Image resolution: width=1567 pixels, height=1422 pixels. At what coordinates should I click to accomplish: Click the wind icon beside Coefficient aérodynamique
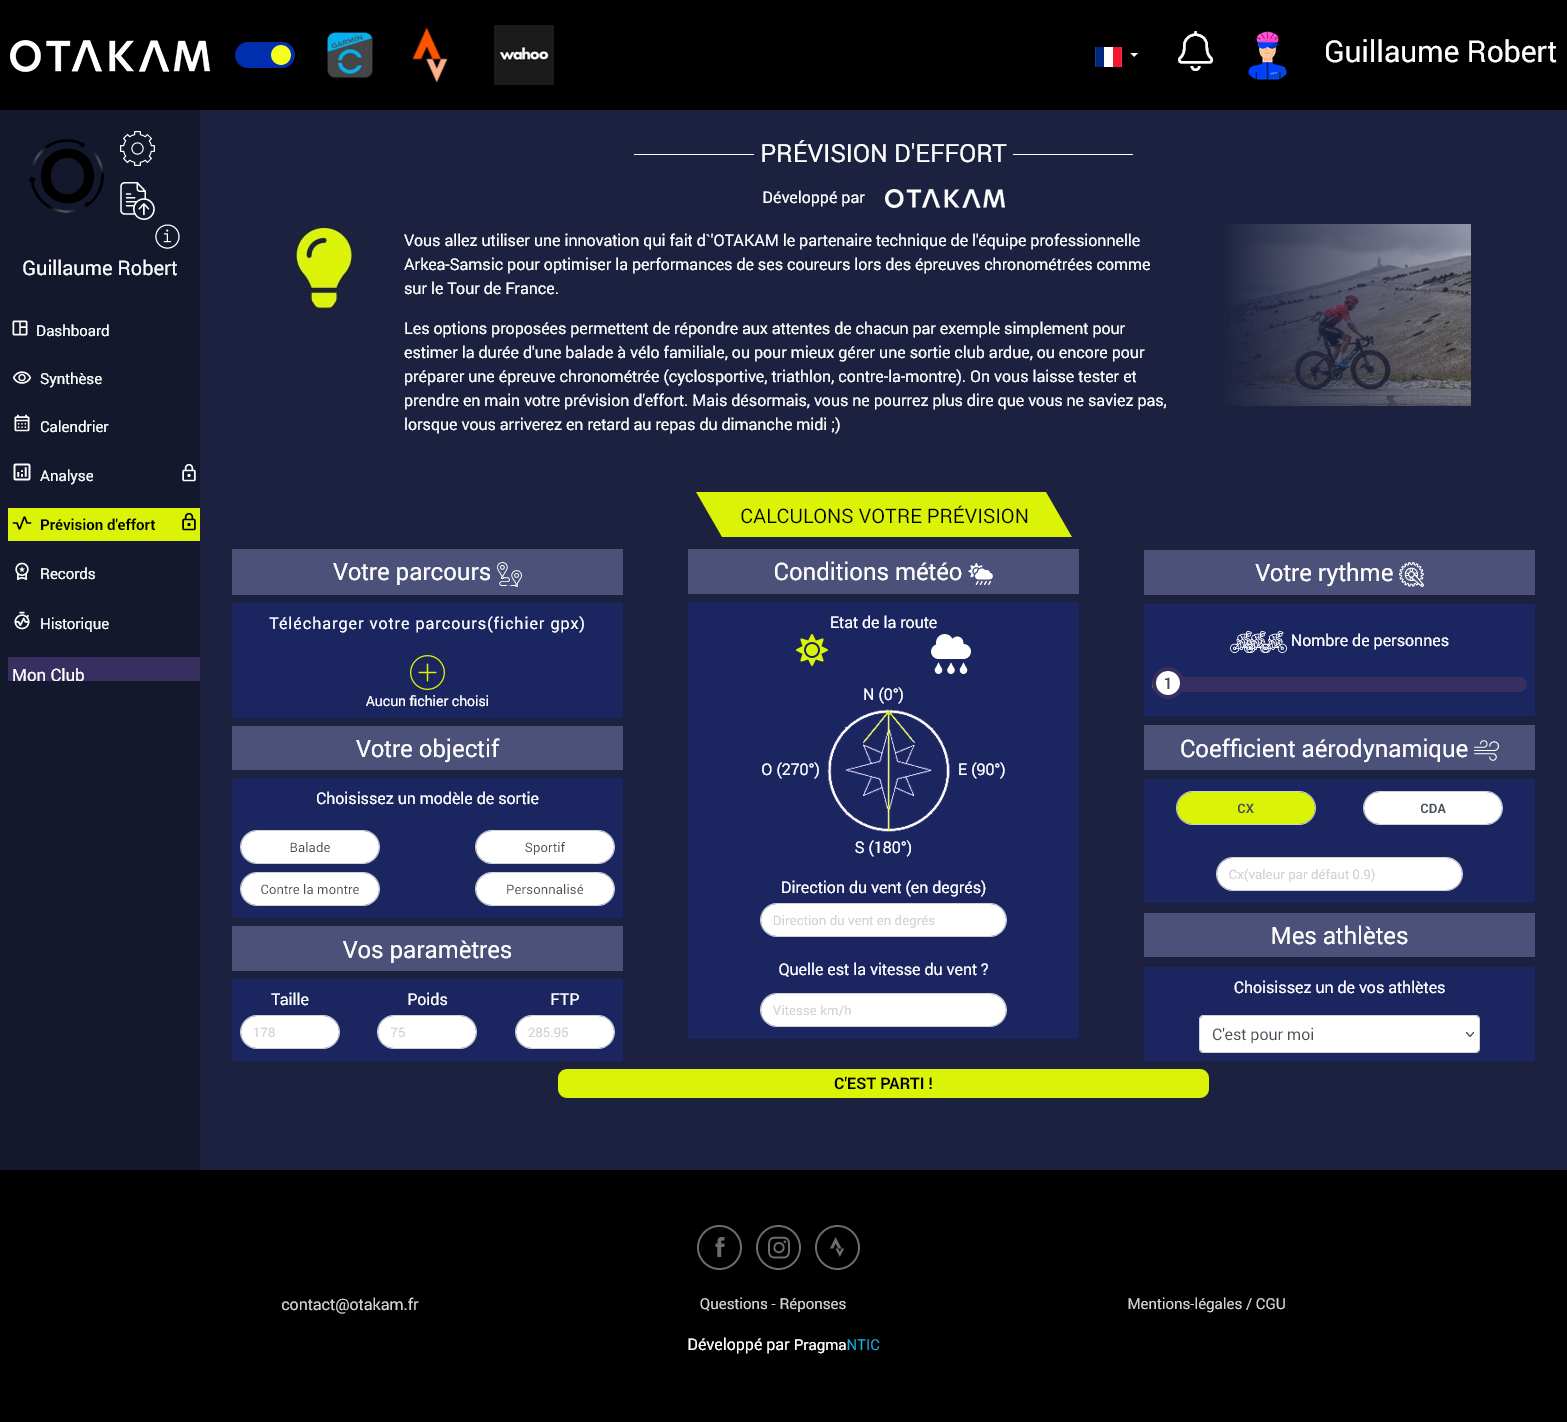(1487, 750)
